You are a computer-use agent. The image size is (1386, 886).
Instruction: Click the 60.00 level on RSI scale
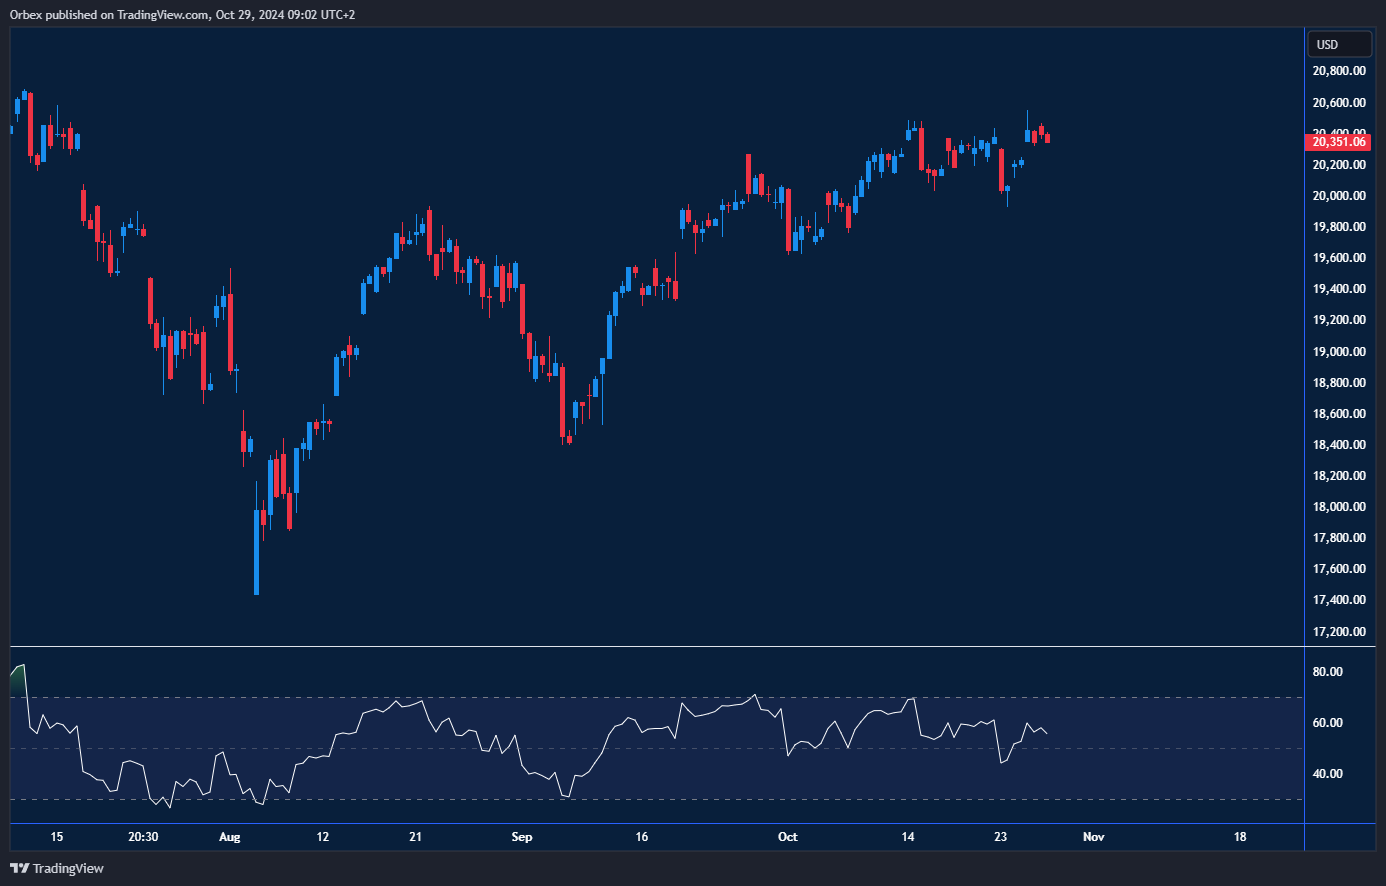(1327, 723)
